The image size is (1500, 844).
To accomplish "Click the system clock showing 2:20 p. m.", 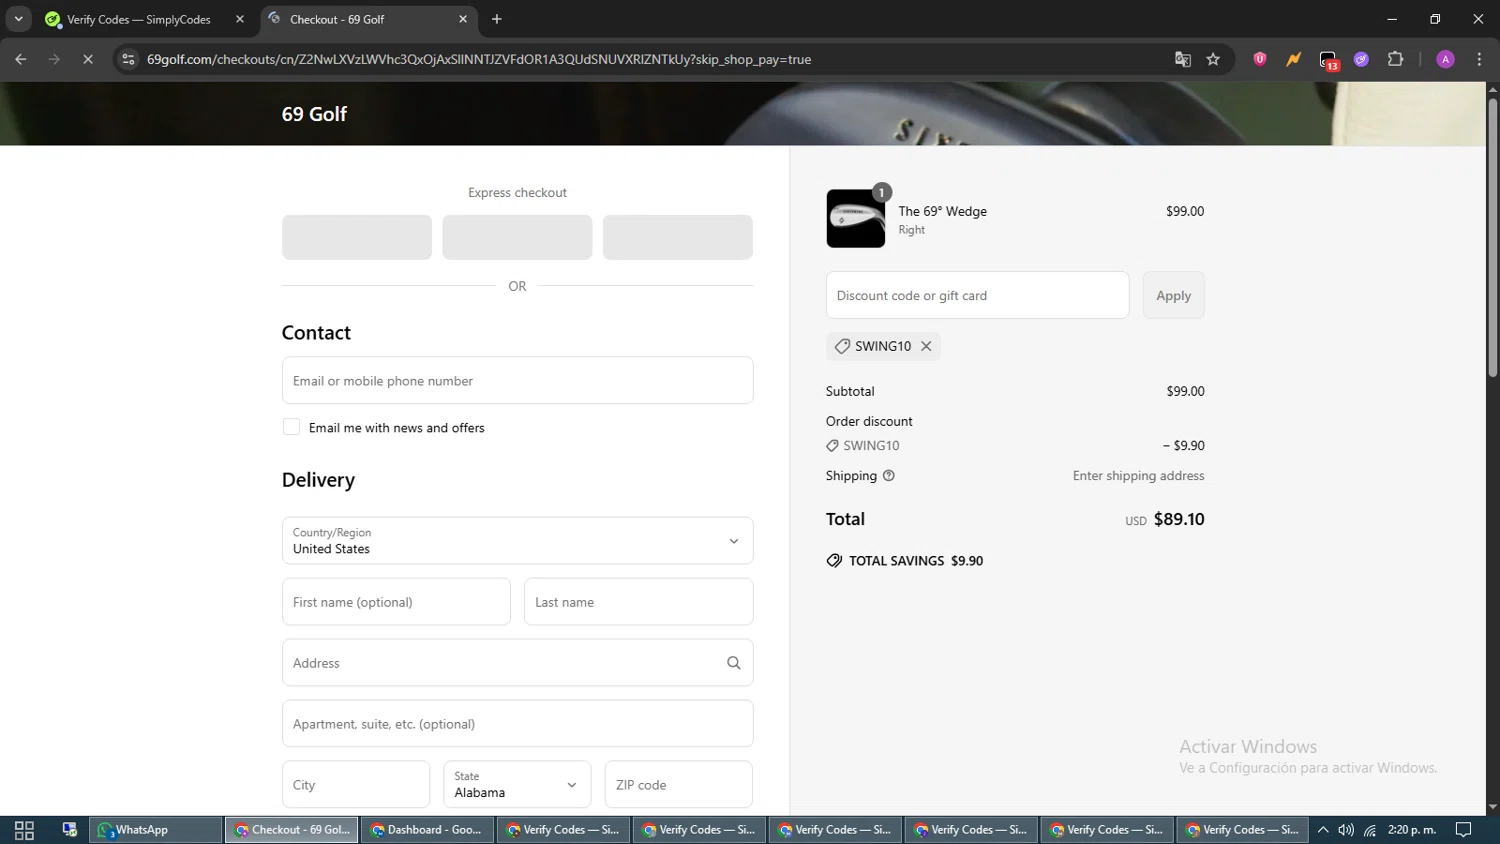I will click(1411, 830).
